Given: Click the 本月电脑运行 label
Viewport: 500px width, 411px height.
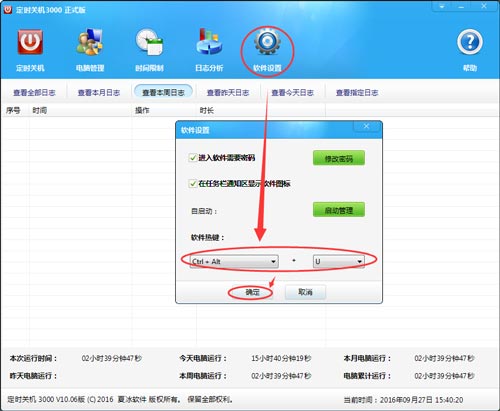Looking at the screenshot, I should pos(367,358).
